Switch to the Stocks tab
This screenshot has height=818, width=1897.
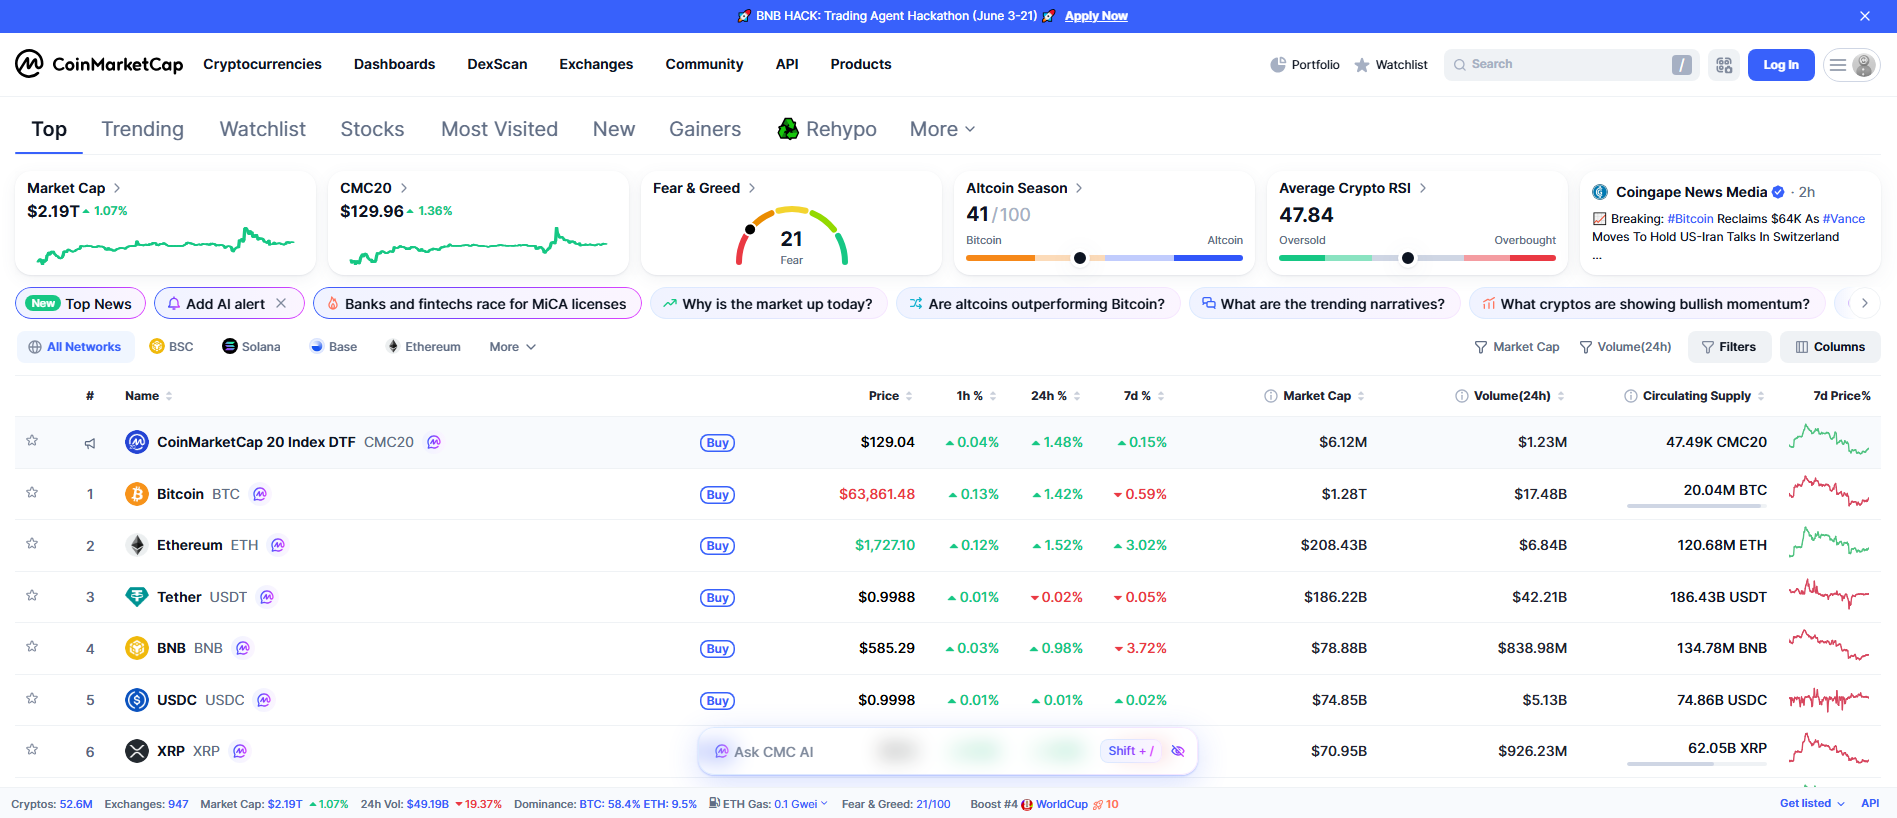click(x=372, y=129)
